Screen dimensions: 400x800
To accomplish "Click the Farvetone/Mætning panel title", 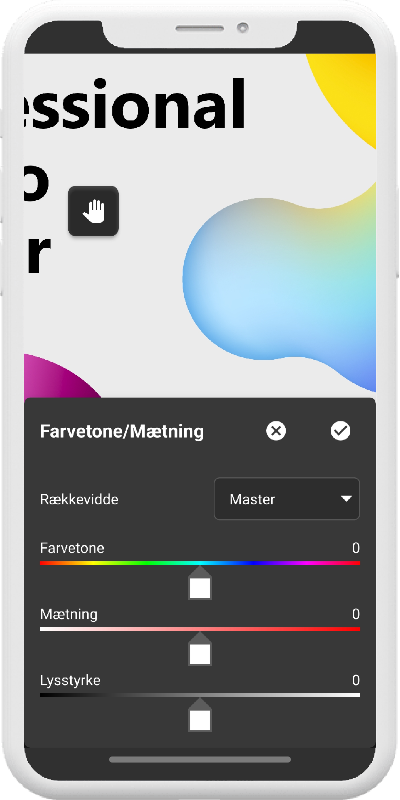I will tap(122, 432).
